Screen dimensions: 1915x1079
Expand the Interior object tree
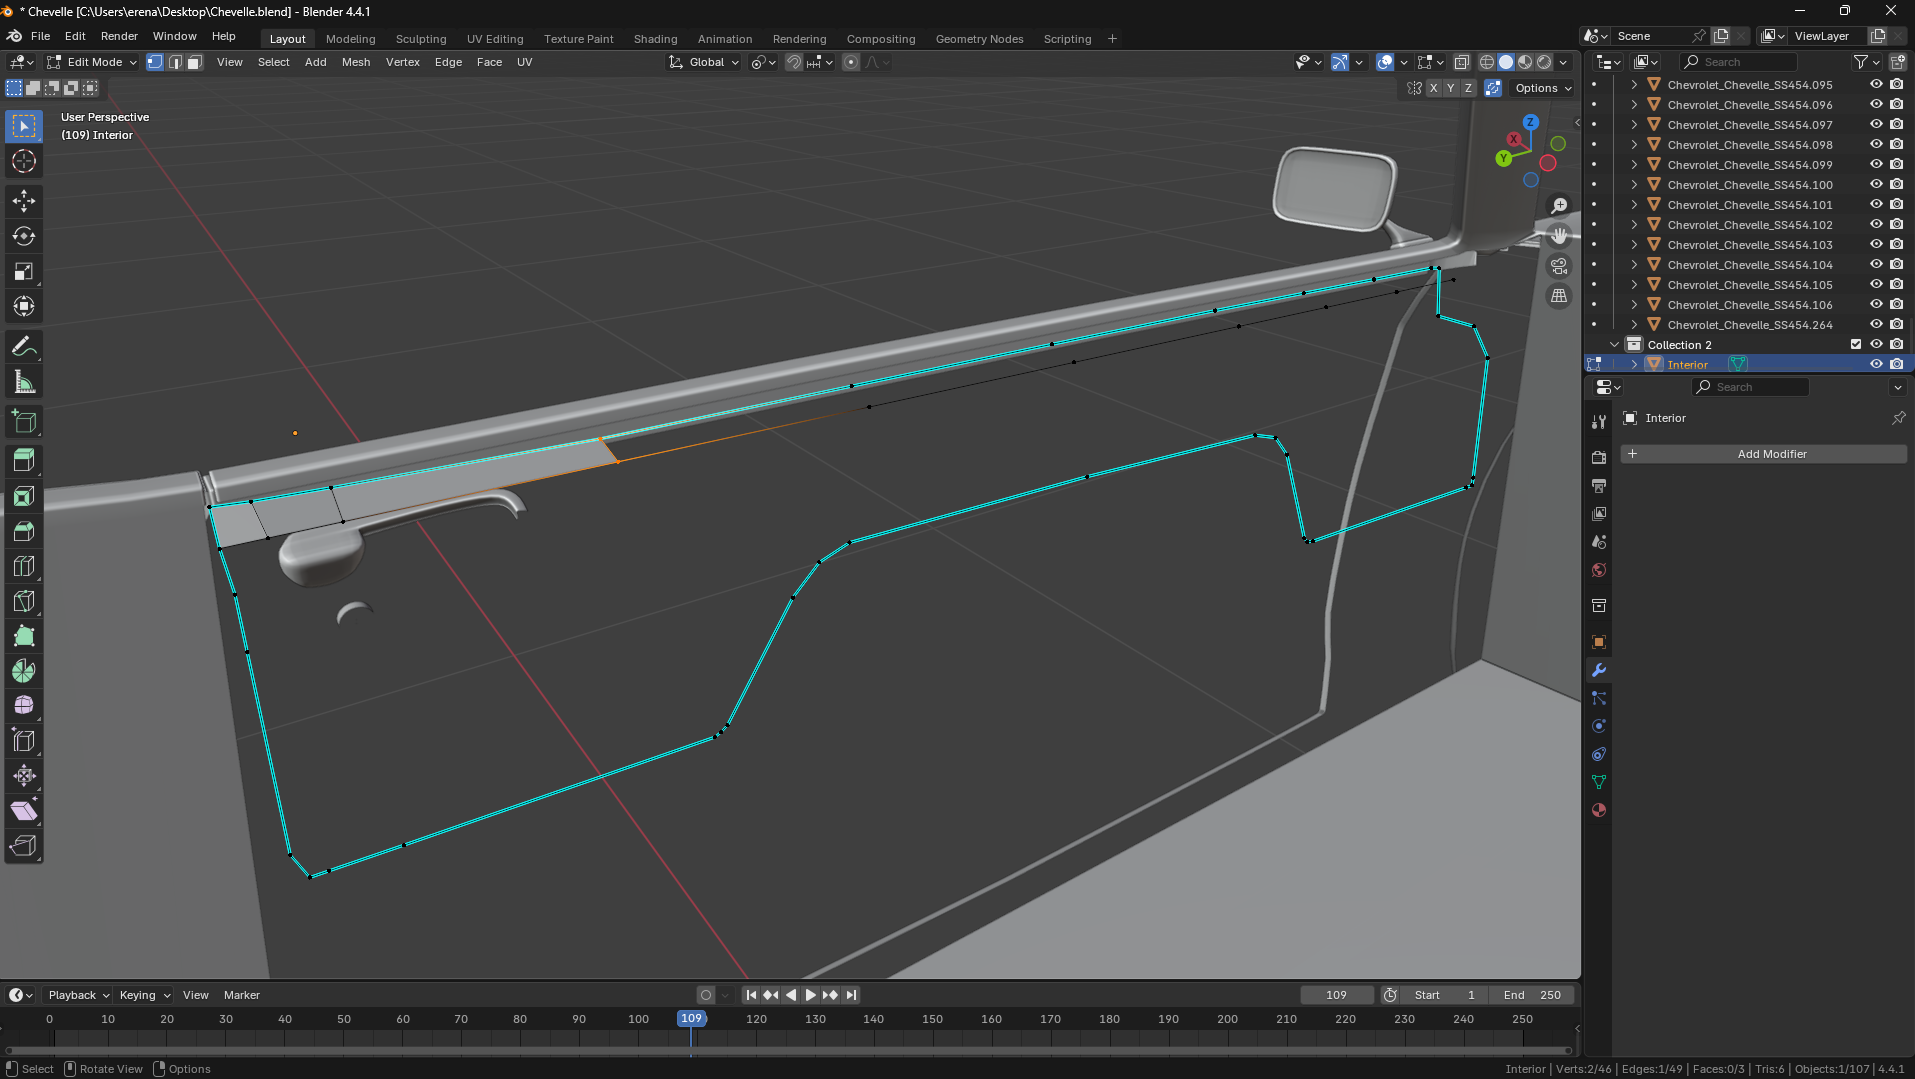[1634, 365]
